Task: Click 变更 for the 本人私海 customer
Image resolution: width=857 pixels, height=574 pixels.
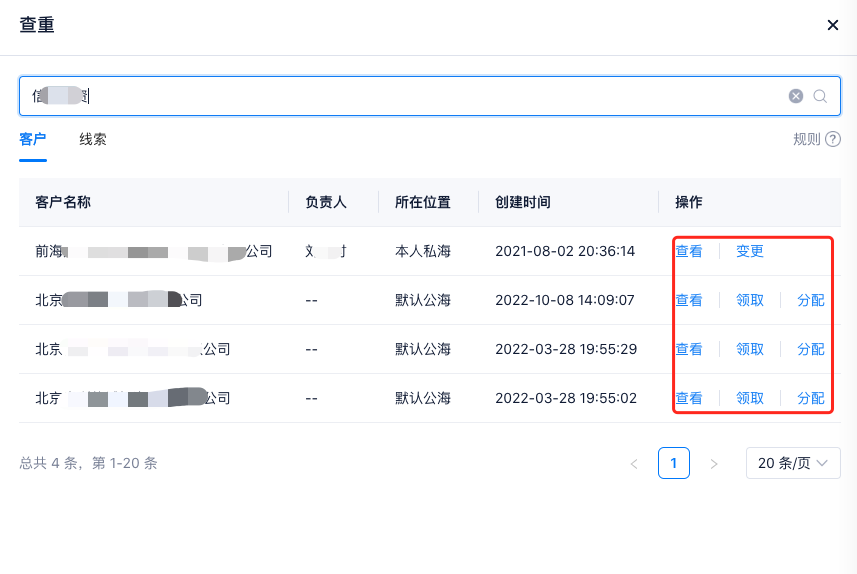Action: pos(750,251)
